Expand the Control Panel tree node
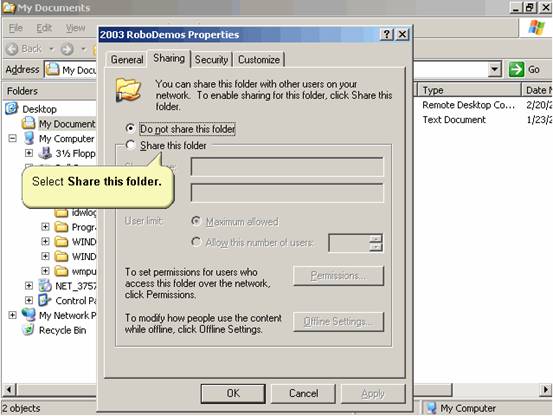The width and height of the screenshot is (553, 416). pyautogui.click(x=29, y=300)
